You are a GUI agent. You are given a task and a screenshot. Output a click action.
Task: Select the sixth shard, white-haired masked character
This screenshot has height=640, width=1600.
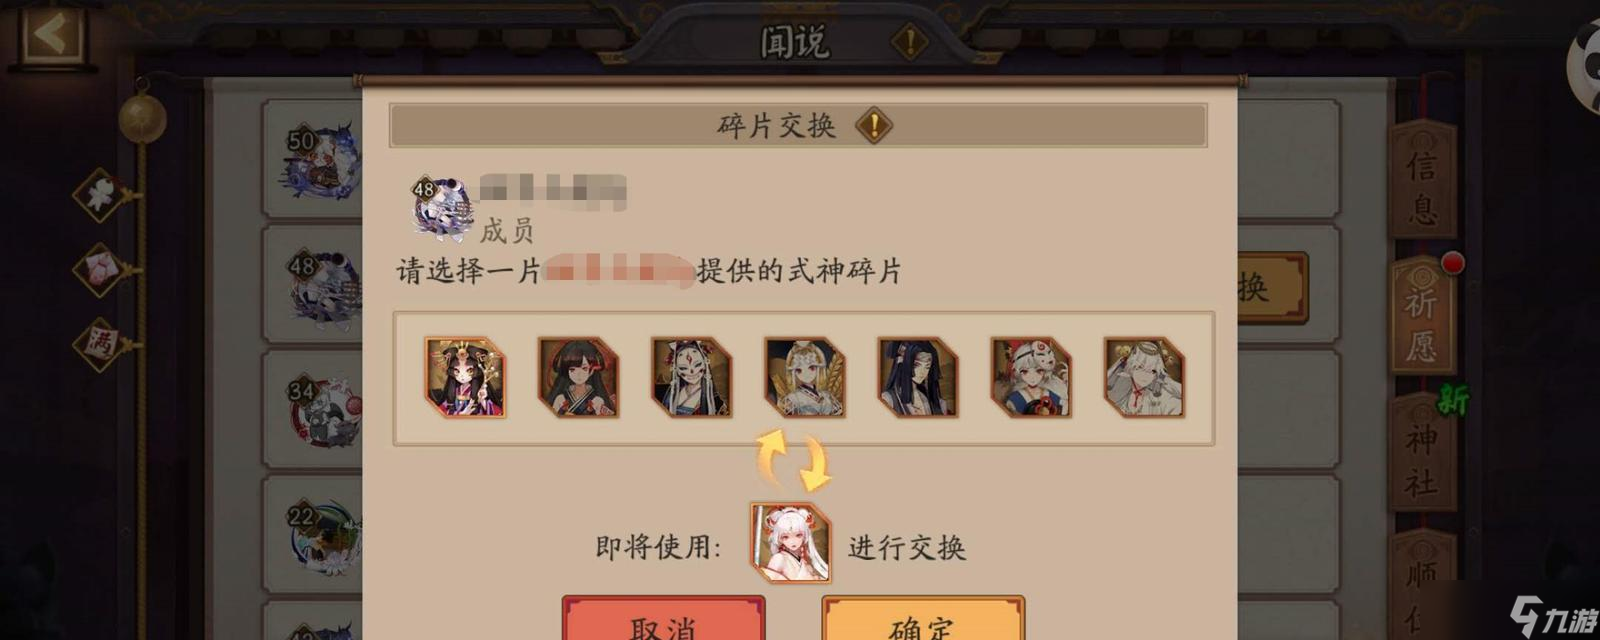pyautogui.click(x=1031, y=377)
